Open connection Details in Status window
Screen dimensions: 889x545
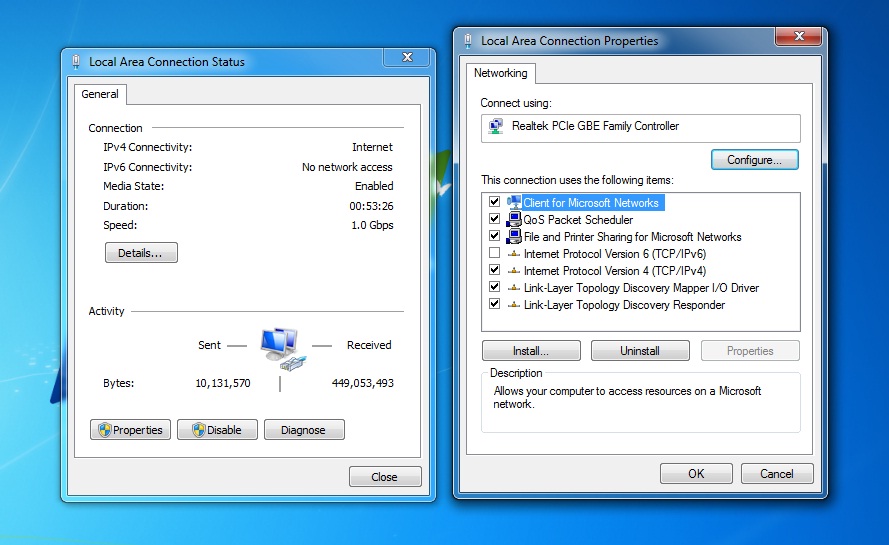(141, 253)
